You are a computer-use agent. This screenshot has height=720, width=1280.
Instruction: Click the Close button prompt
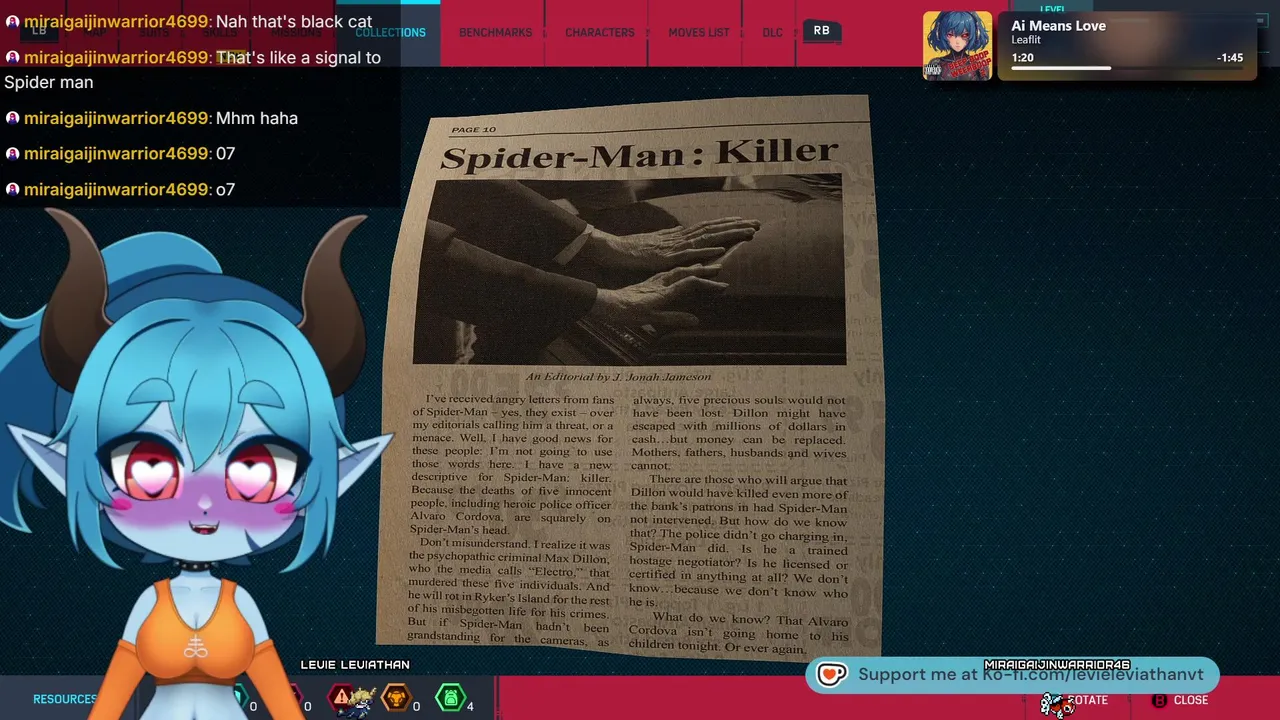tap(1180, 700)
